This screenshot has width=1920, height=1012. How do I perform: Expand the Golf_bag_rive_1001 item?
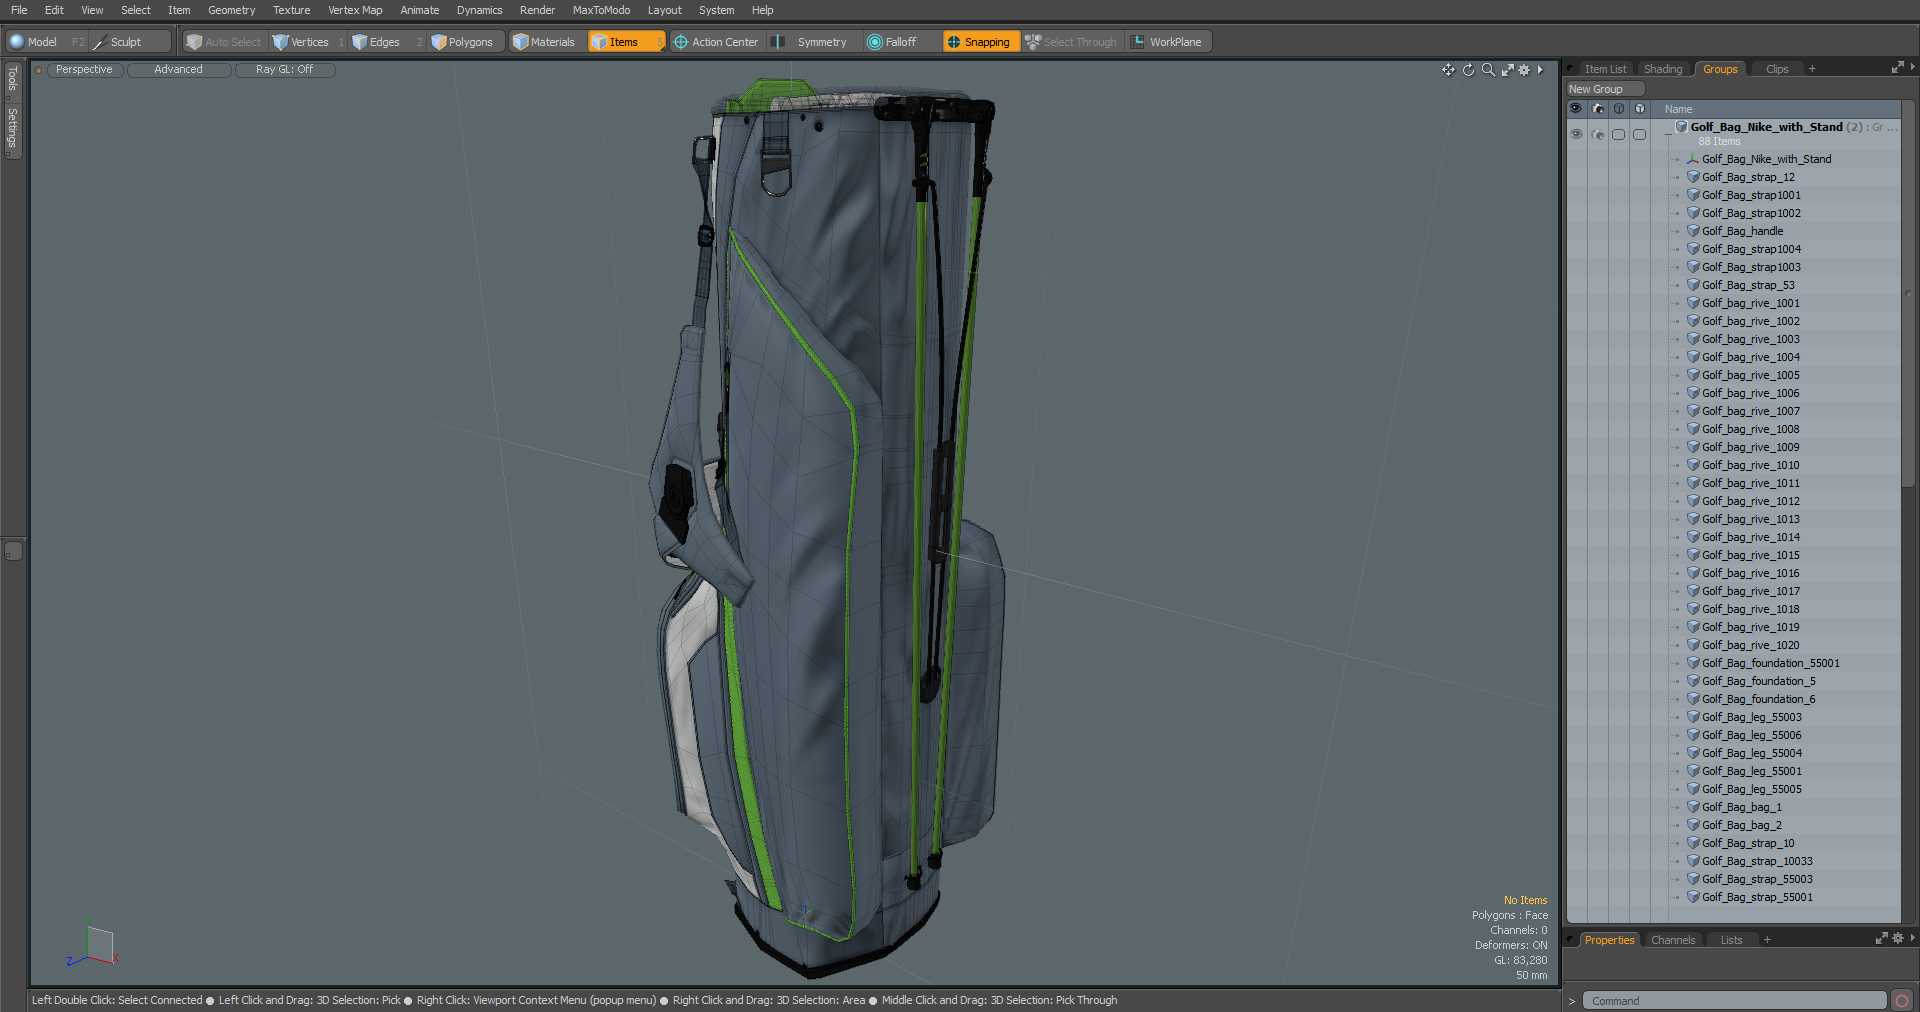(1678, 304)
